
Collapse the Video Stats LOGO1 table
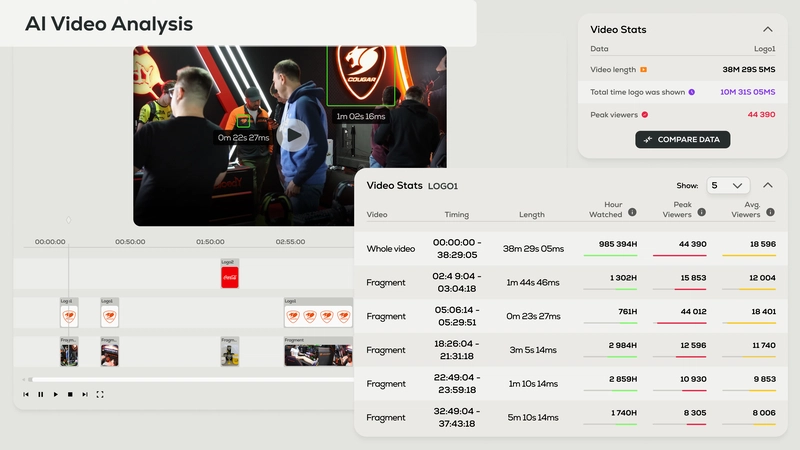pos(768,185)
